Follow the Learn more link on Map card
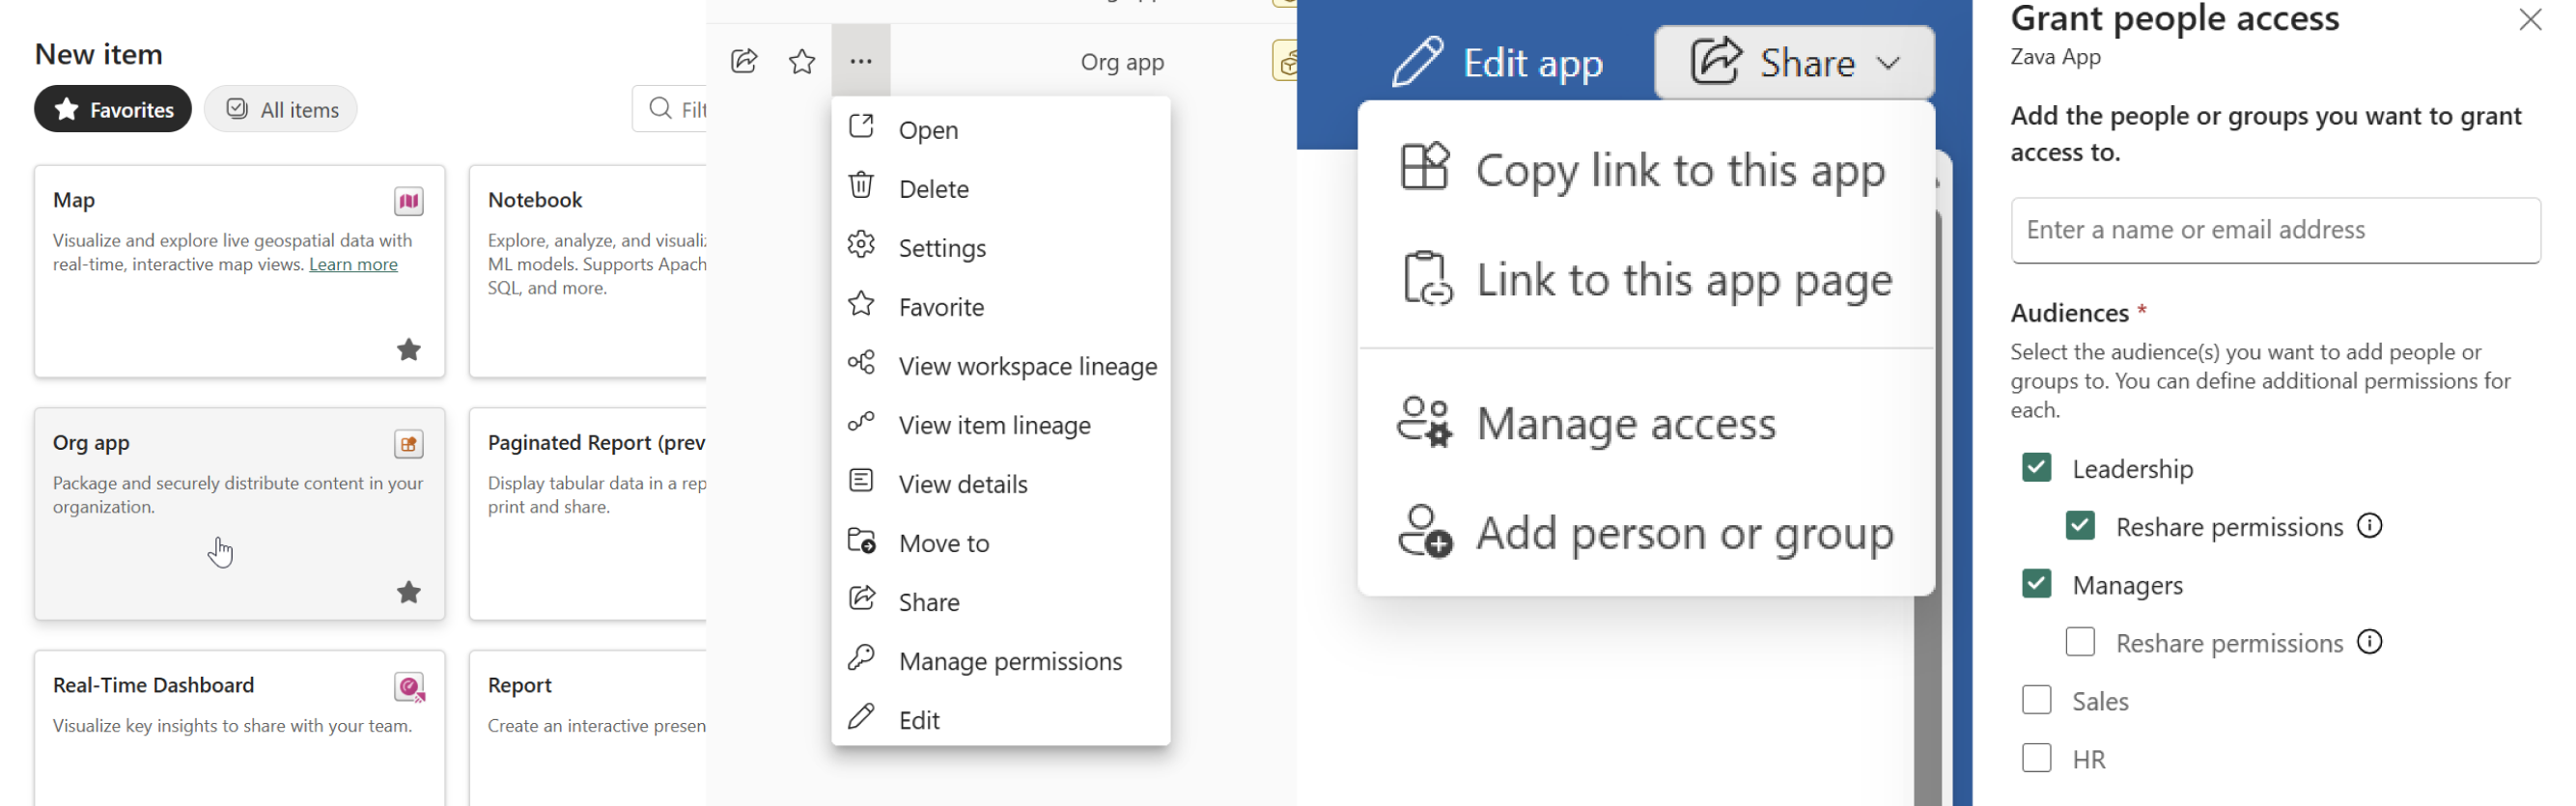Screen dimensions: 2576x806 [353, 264]
